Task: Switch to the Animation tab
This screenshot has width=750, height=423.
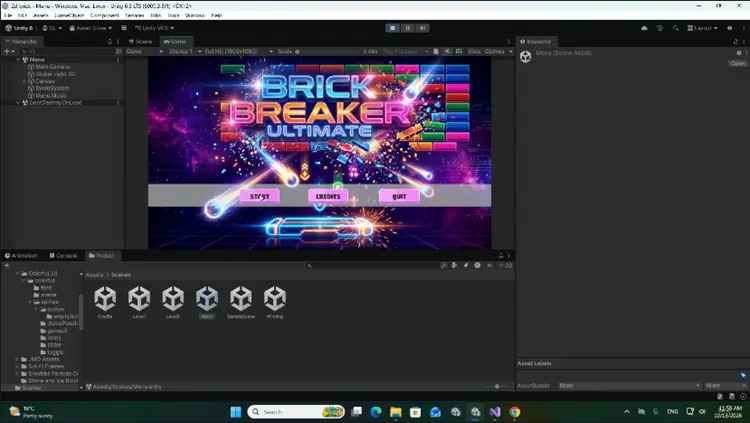Action: [22, 256]
